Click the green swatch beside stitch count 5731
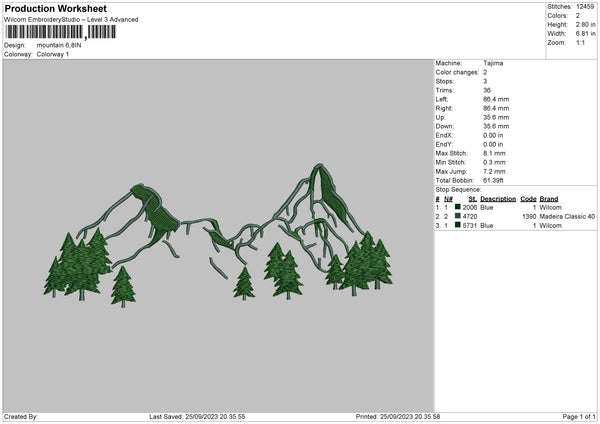The image size is (600, 424). 457,225
